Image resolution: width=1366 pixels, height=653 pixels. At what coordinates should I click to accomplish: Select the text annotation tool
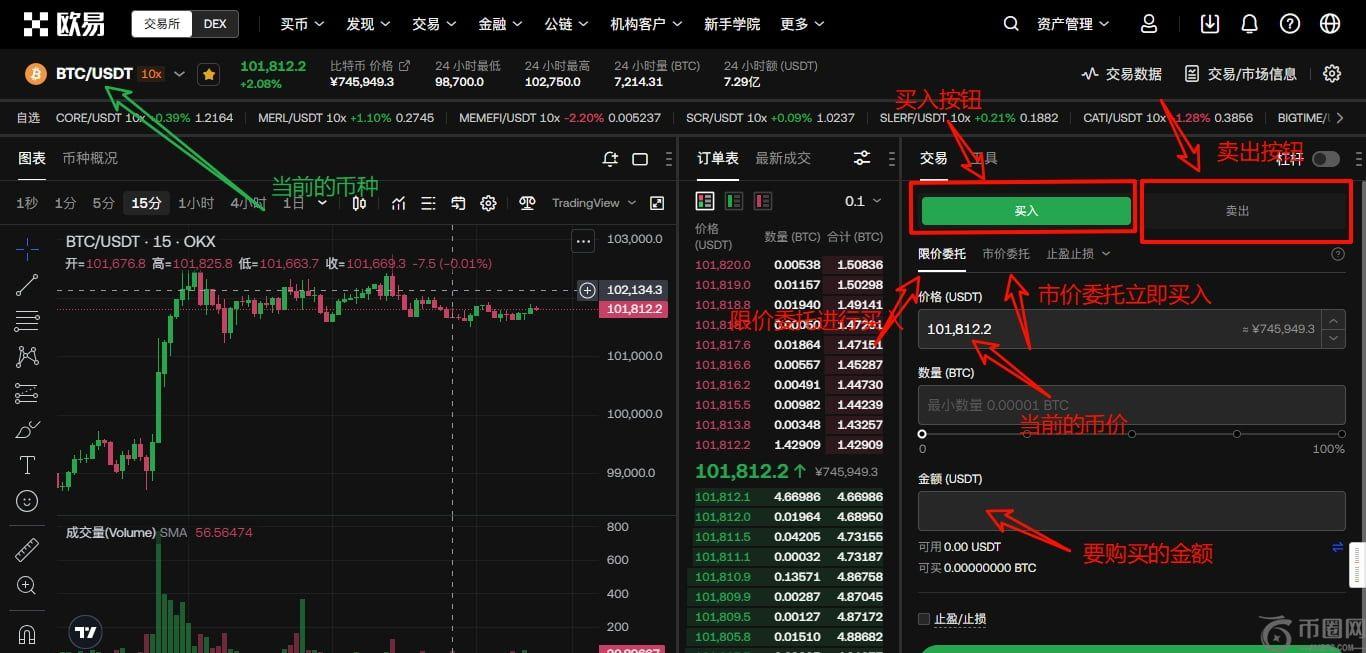[27, 465]
